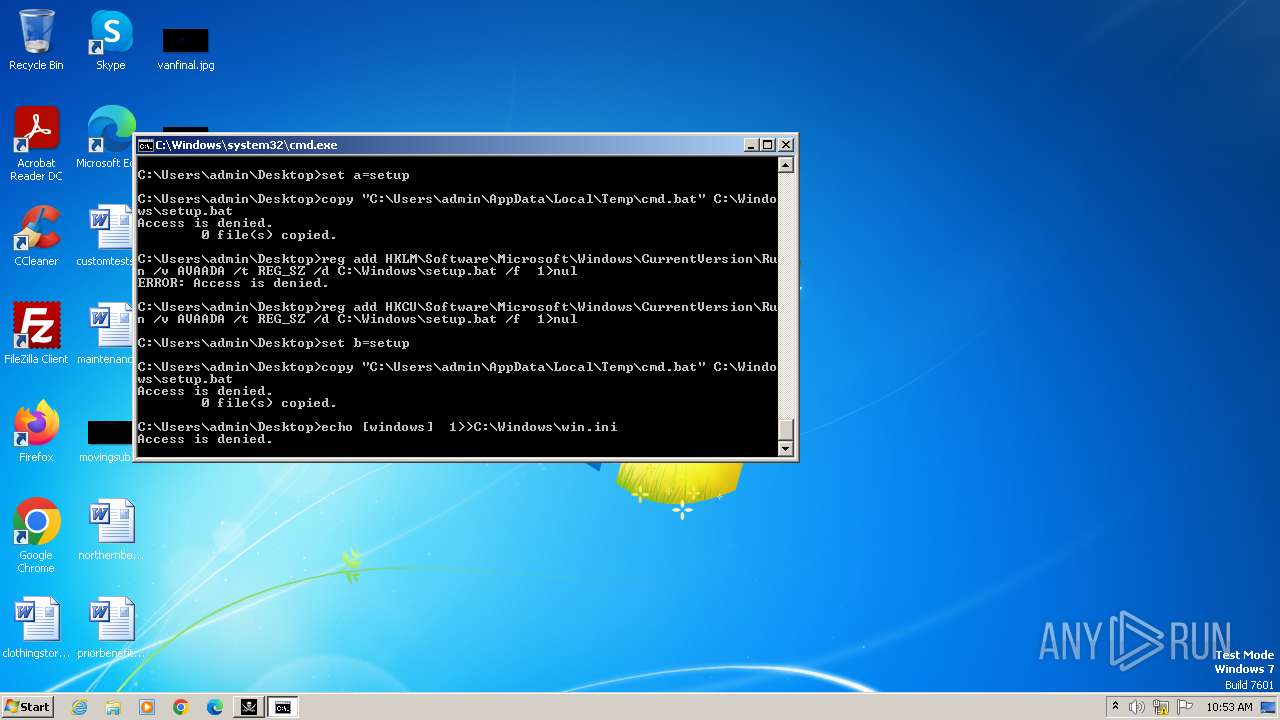The height and width of the screenshot is (720, 1280).
Task: Launch the CCleaner desktop shortcut
Action: [x=36, y=236]
